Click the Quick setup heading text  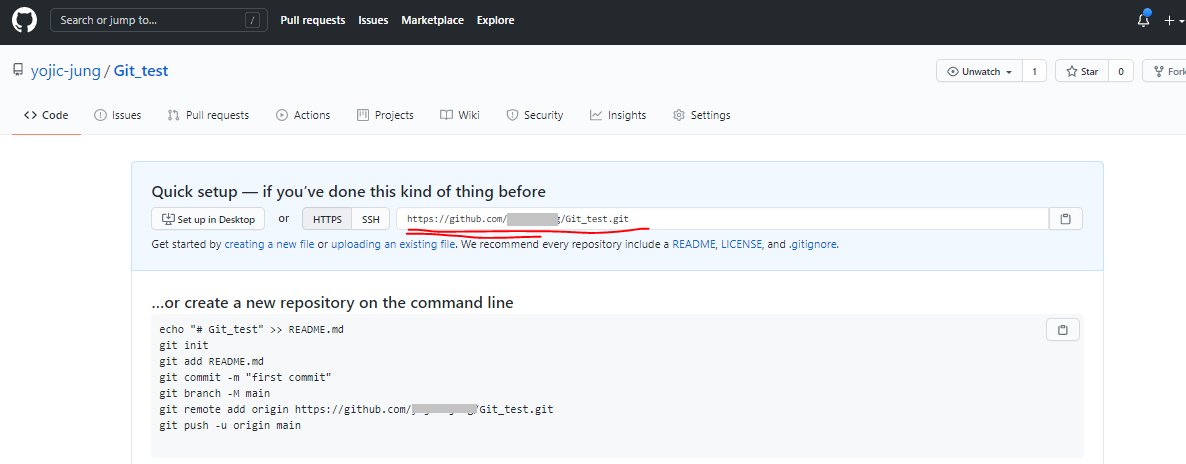[349, 191]
